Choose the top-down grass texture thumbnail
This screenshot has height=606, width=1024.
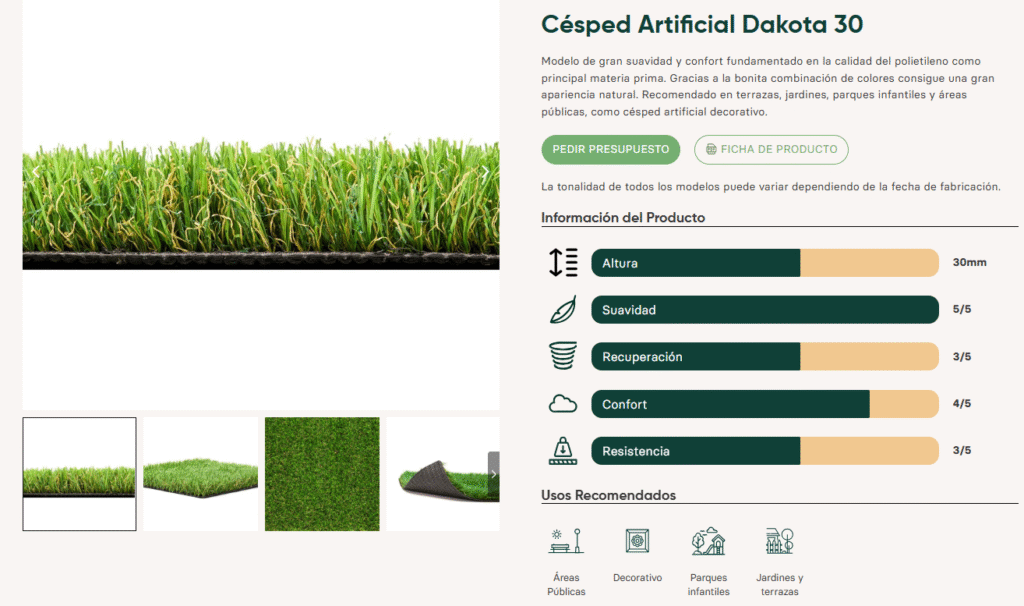pyautogui.click(x=322, y=474)
